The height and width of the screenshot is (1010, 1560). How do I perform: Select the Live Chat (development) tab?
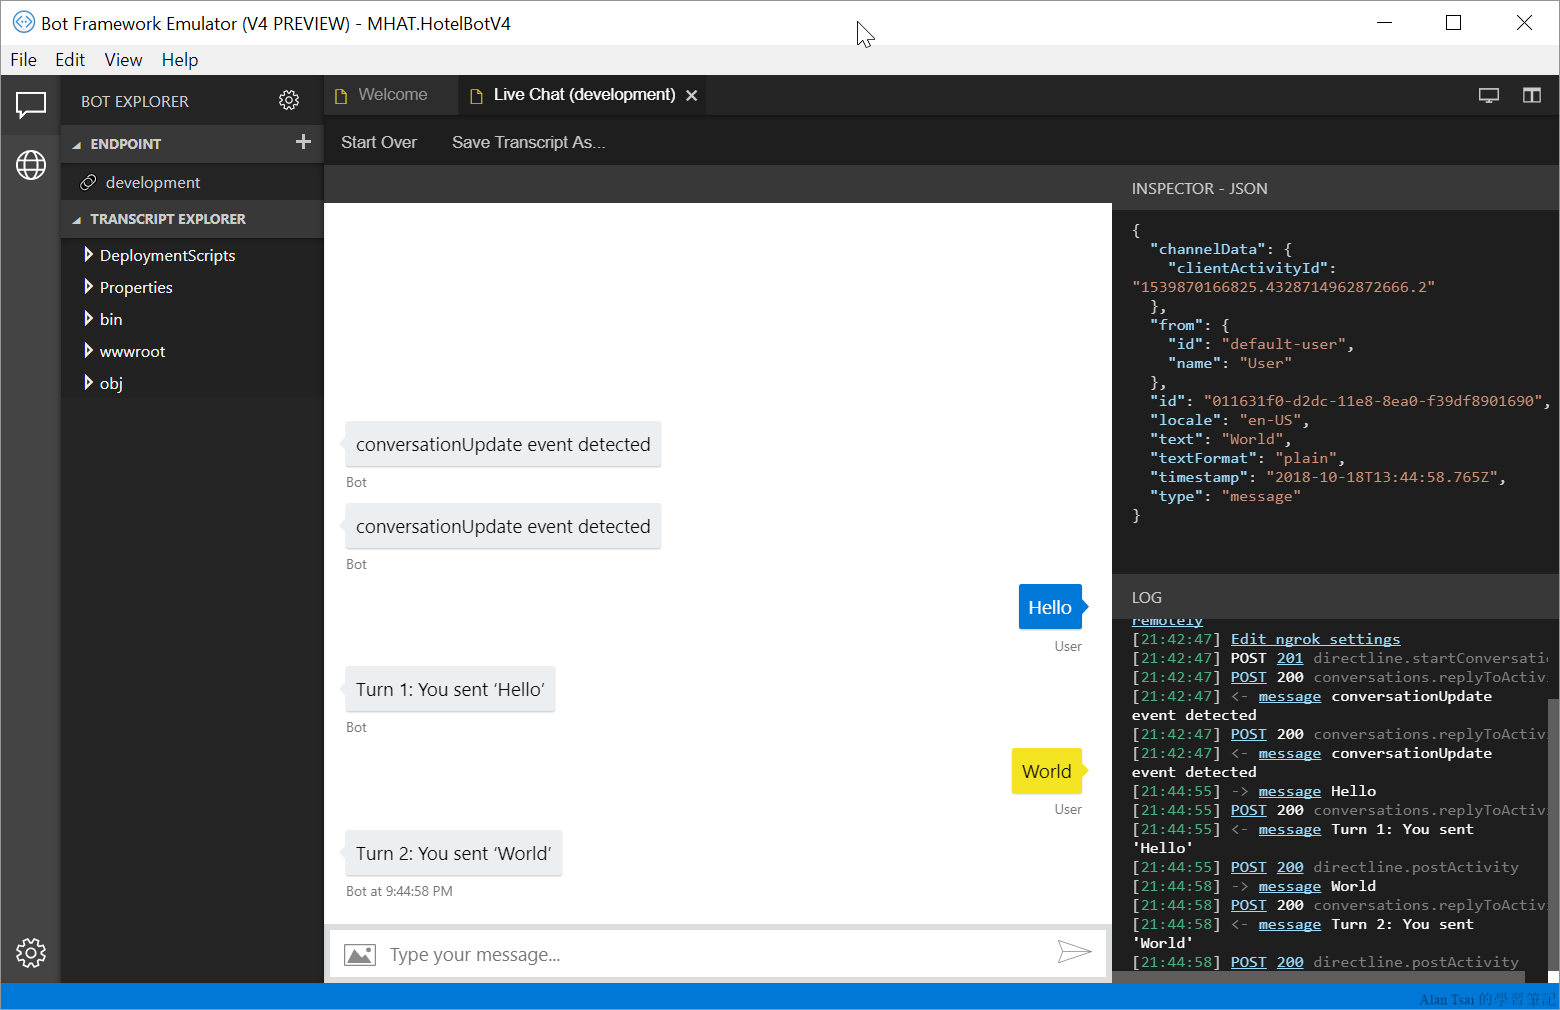click(x=584, y=95)
